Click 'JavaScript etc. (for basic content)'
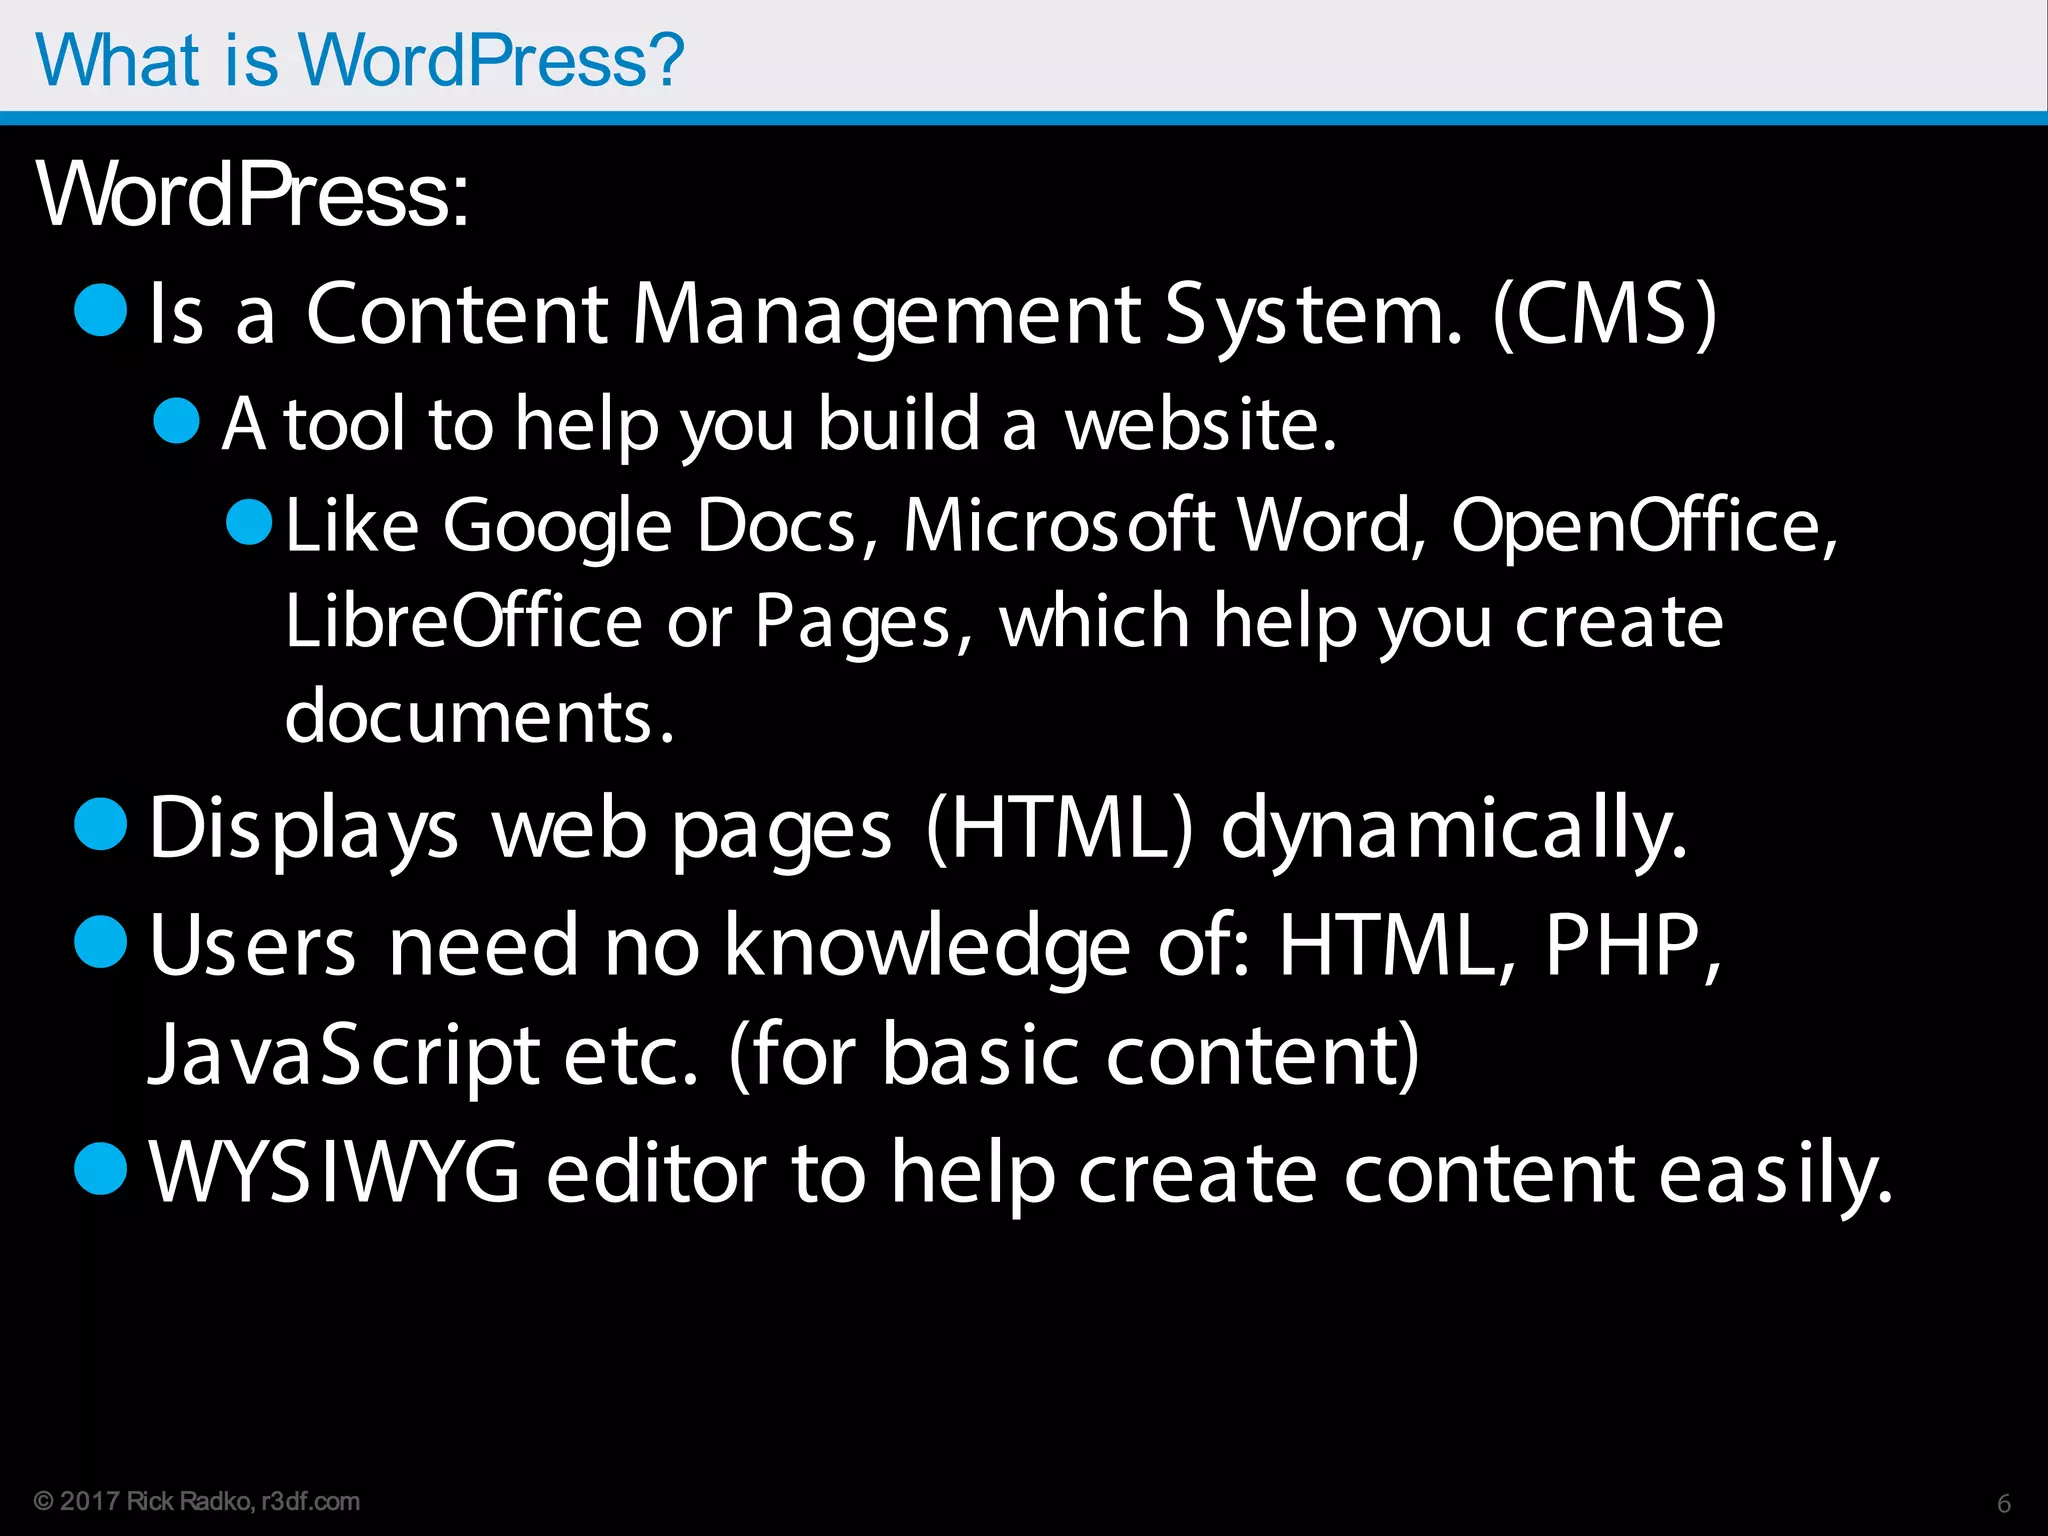This screenshot has width=2048, height=1536. (784, 1057)
